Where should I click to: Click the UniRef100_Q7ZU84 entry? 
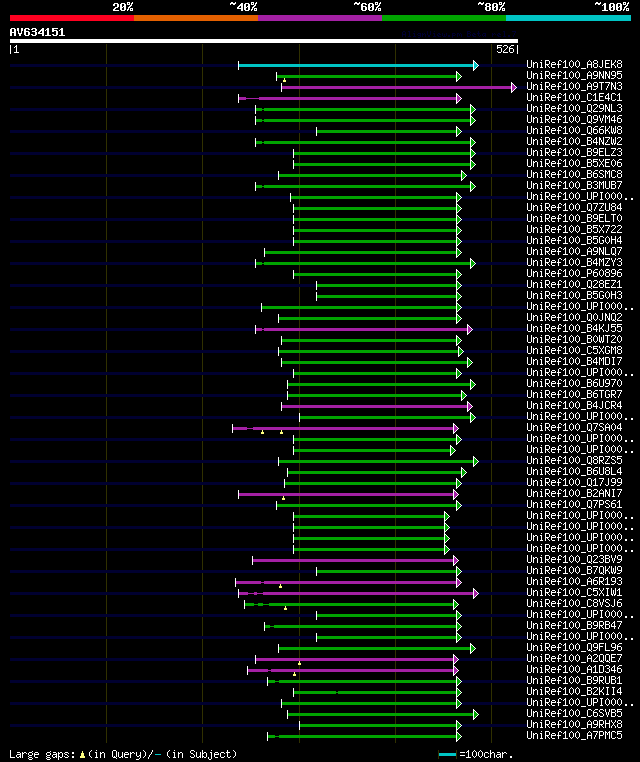[574, 208]
